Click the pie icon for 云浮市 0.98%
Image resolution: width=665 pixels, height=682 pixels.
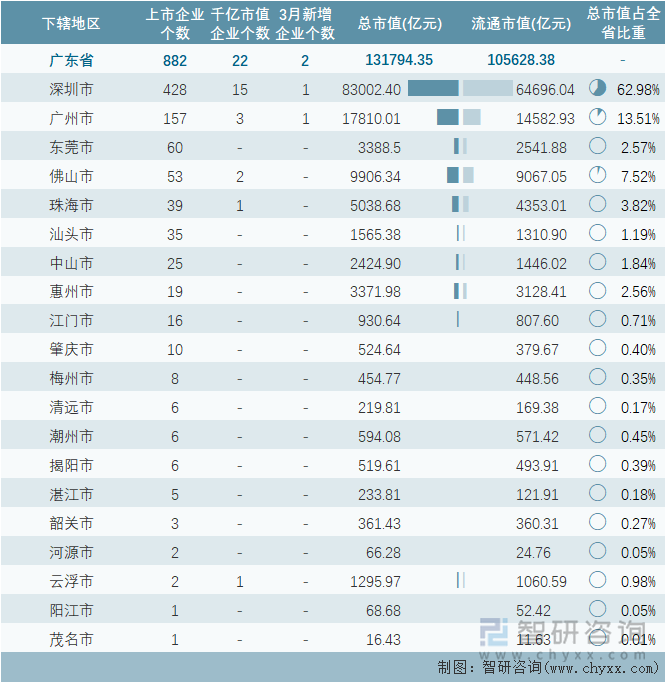click(598, 580)
